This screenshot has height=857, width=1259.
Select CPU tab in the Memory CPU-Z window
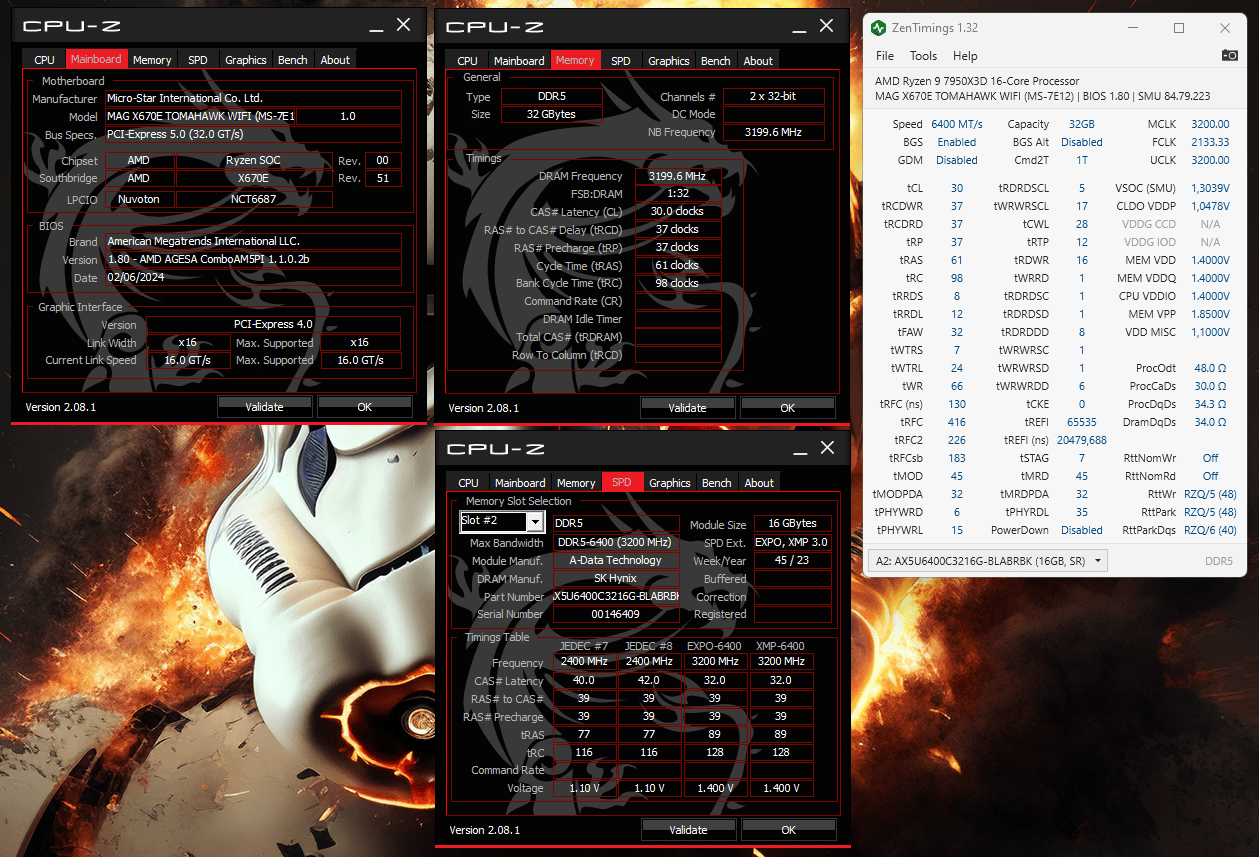pyautogui.click(x=467, y=60)
